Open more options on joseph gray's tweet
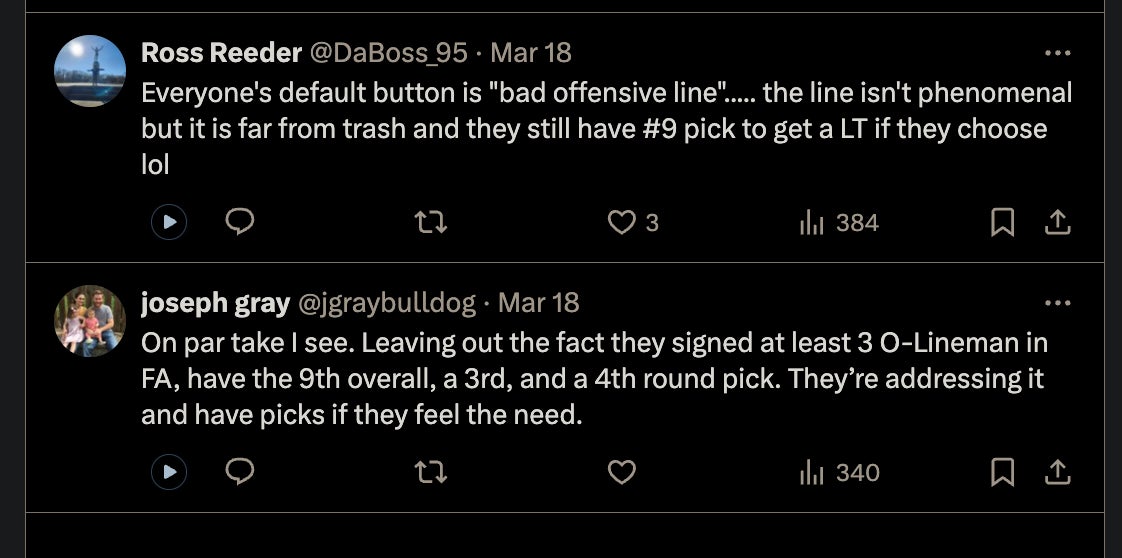 [x=1057, y=302]
